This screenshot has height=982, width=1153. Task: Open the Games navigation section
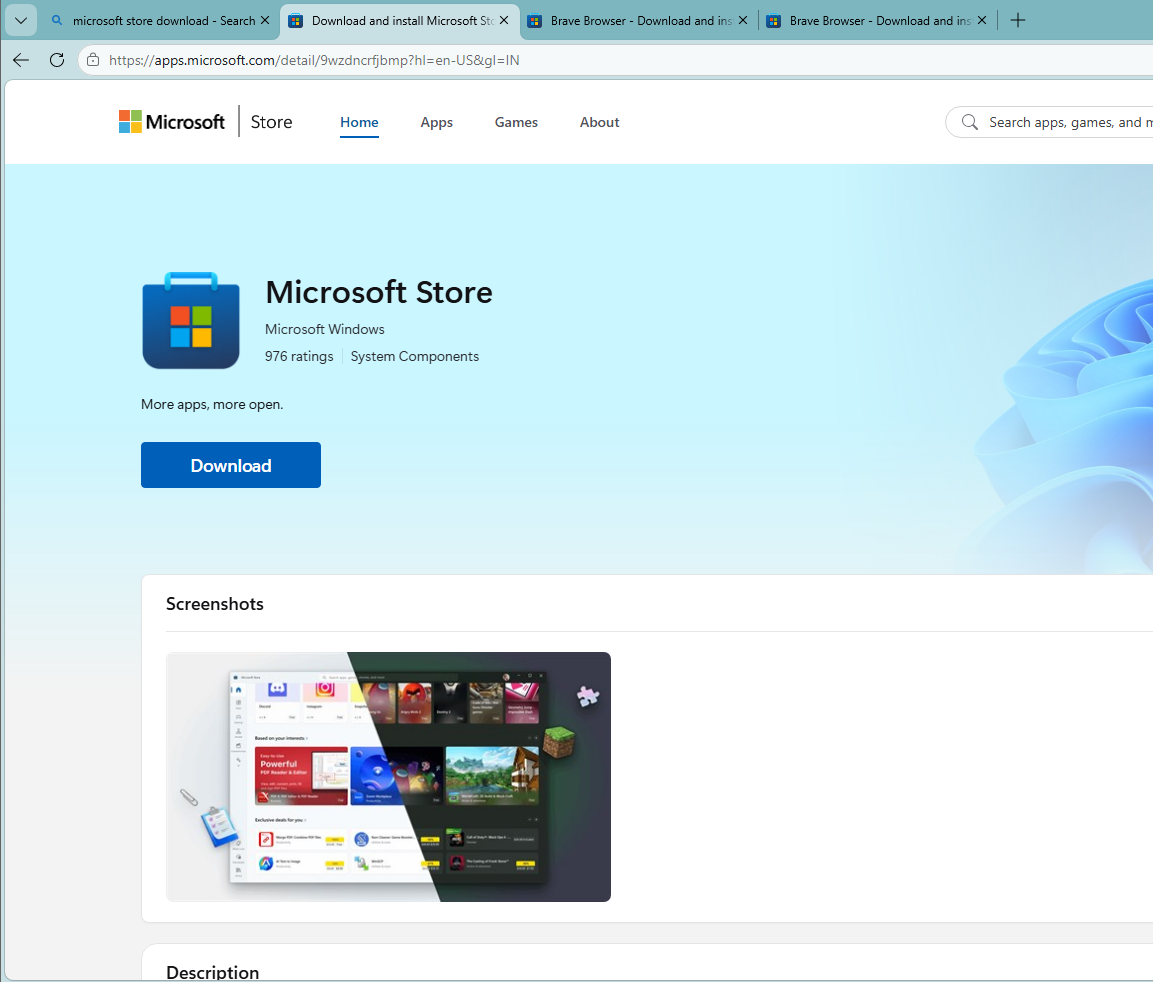pyautogui.click(x=516, y=122)
